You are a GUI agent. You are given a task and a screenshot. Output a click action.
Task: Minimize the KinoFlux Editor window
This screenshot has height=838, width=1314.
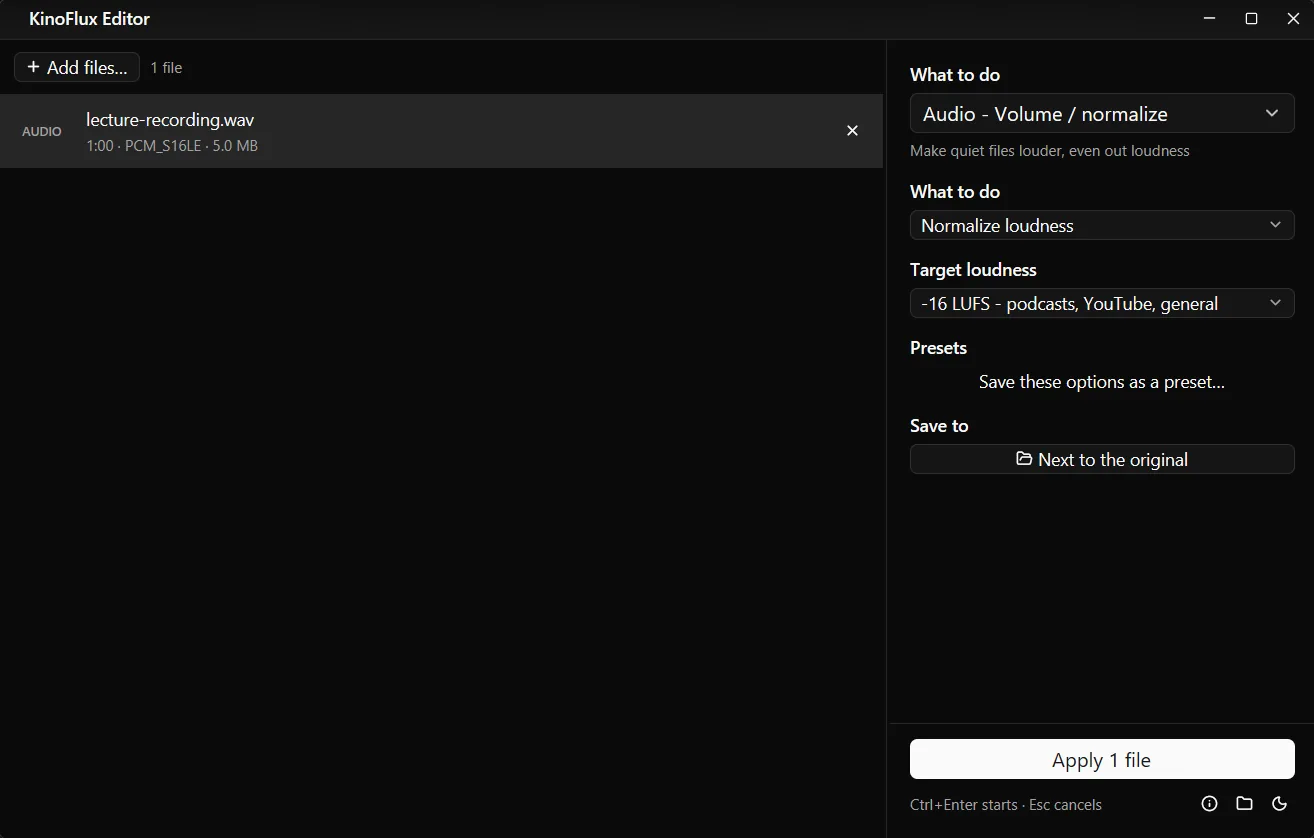1209,19
